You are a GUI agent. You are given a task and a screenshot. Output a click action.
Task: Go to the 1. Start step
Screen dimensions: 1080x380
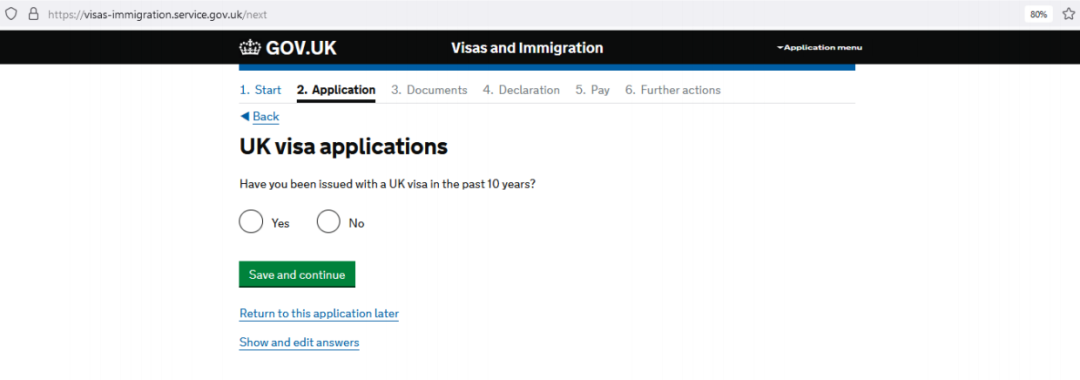tap(260, 90)
